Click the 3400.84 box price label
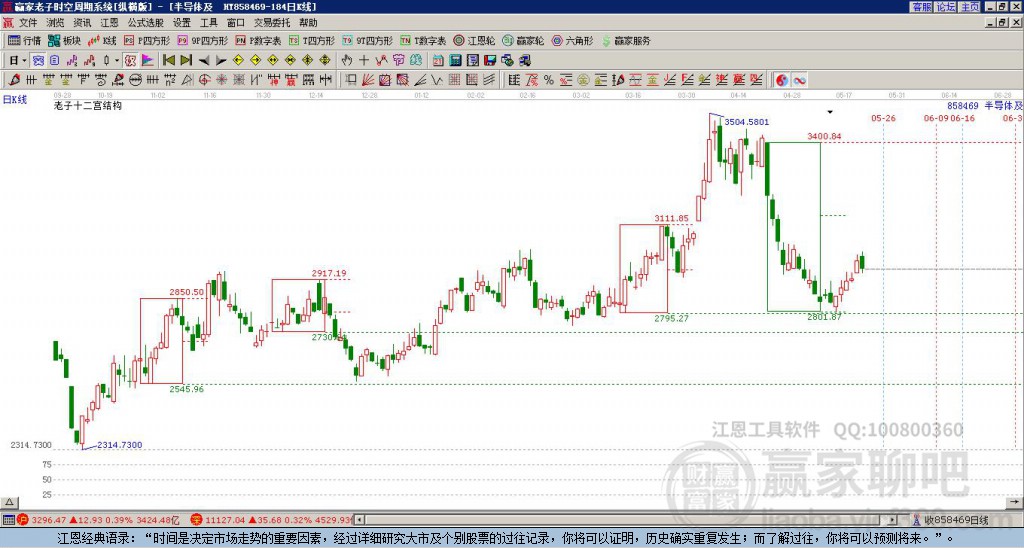Image resolution: width=1024 pixels, height=548 pixels. pyautogui.click(x=824, y=136)
